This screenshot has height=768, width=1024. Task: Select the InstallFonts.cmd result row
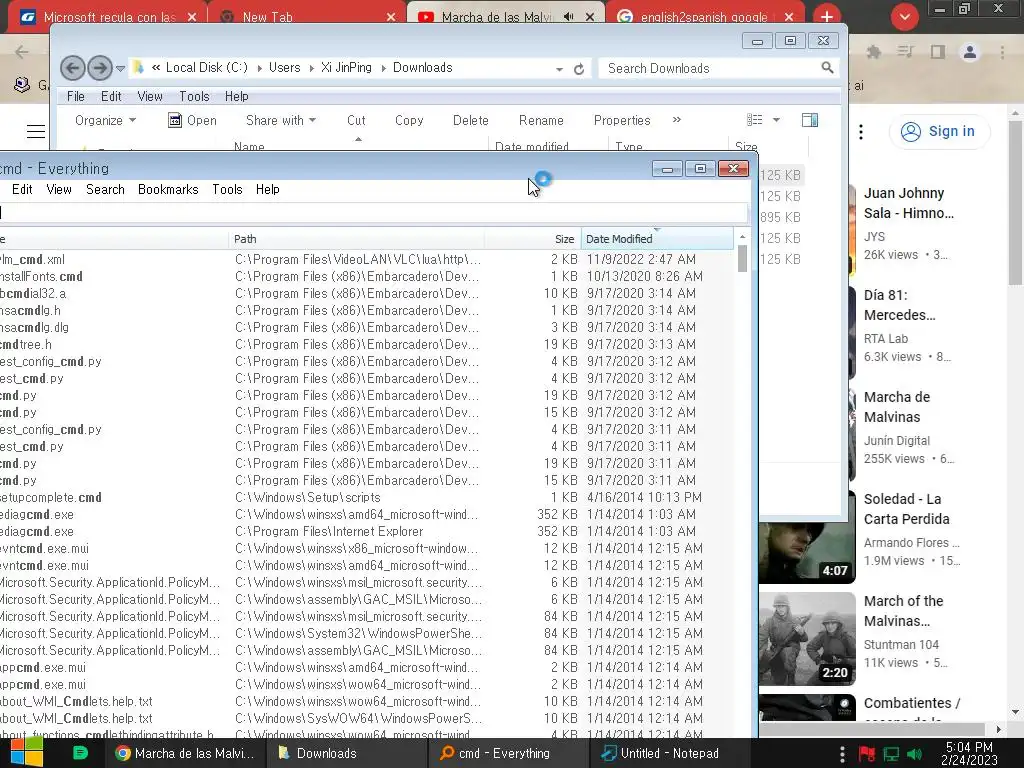point(367,276)
